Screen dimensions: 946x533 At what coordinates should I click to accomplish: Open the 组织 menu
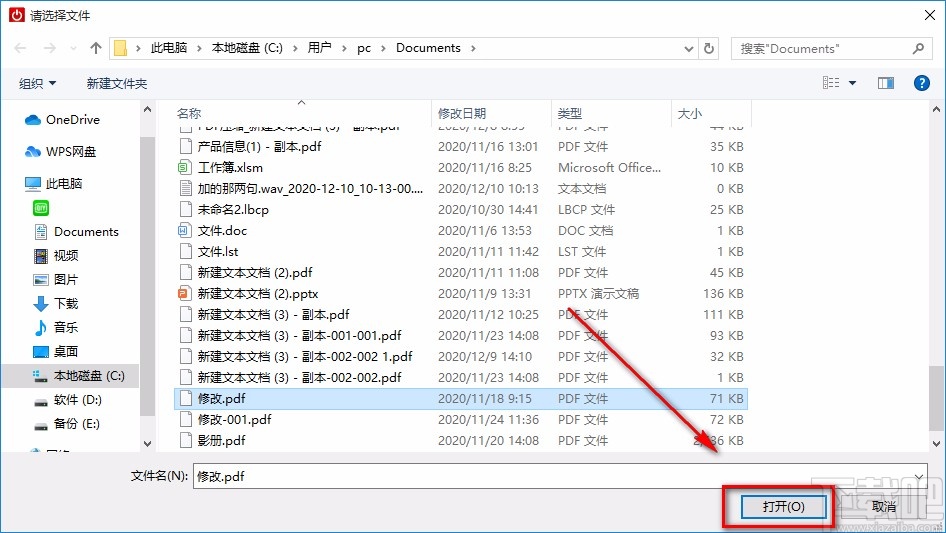click(37, 83)
